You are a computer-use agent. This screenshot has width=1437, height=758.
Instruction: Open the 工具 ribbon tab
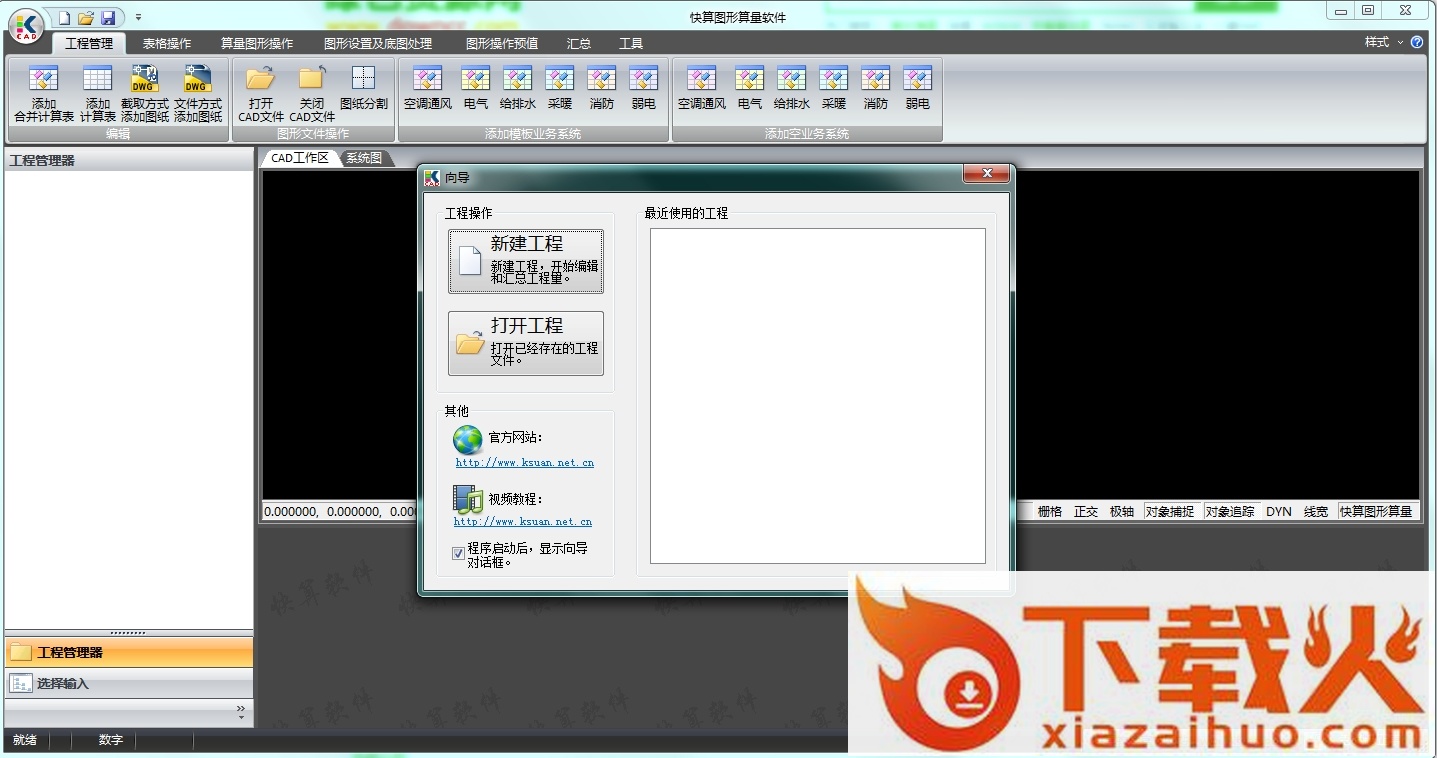point(631,44)
